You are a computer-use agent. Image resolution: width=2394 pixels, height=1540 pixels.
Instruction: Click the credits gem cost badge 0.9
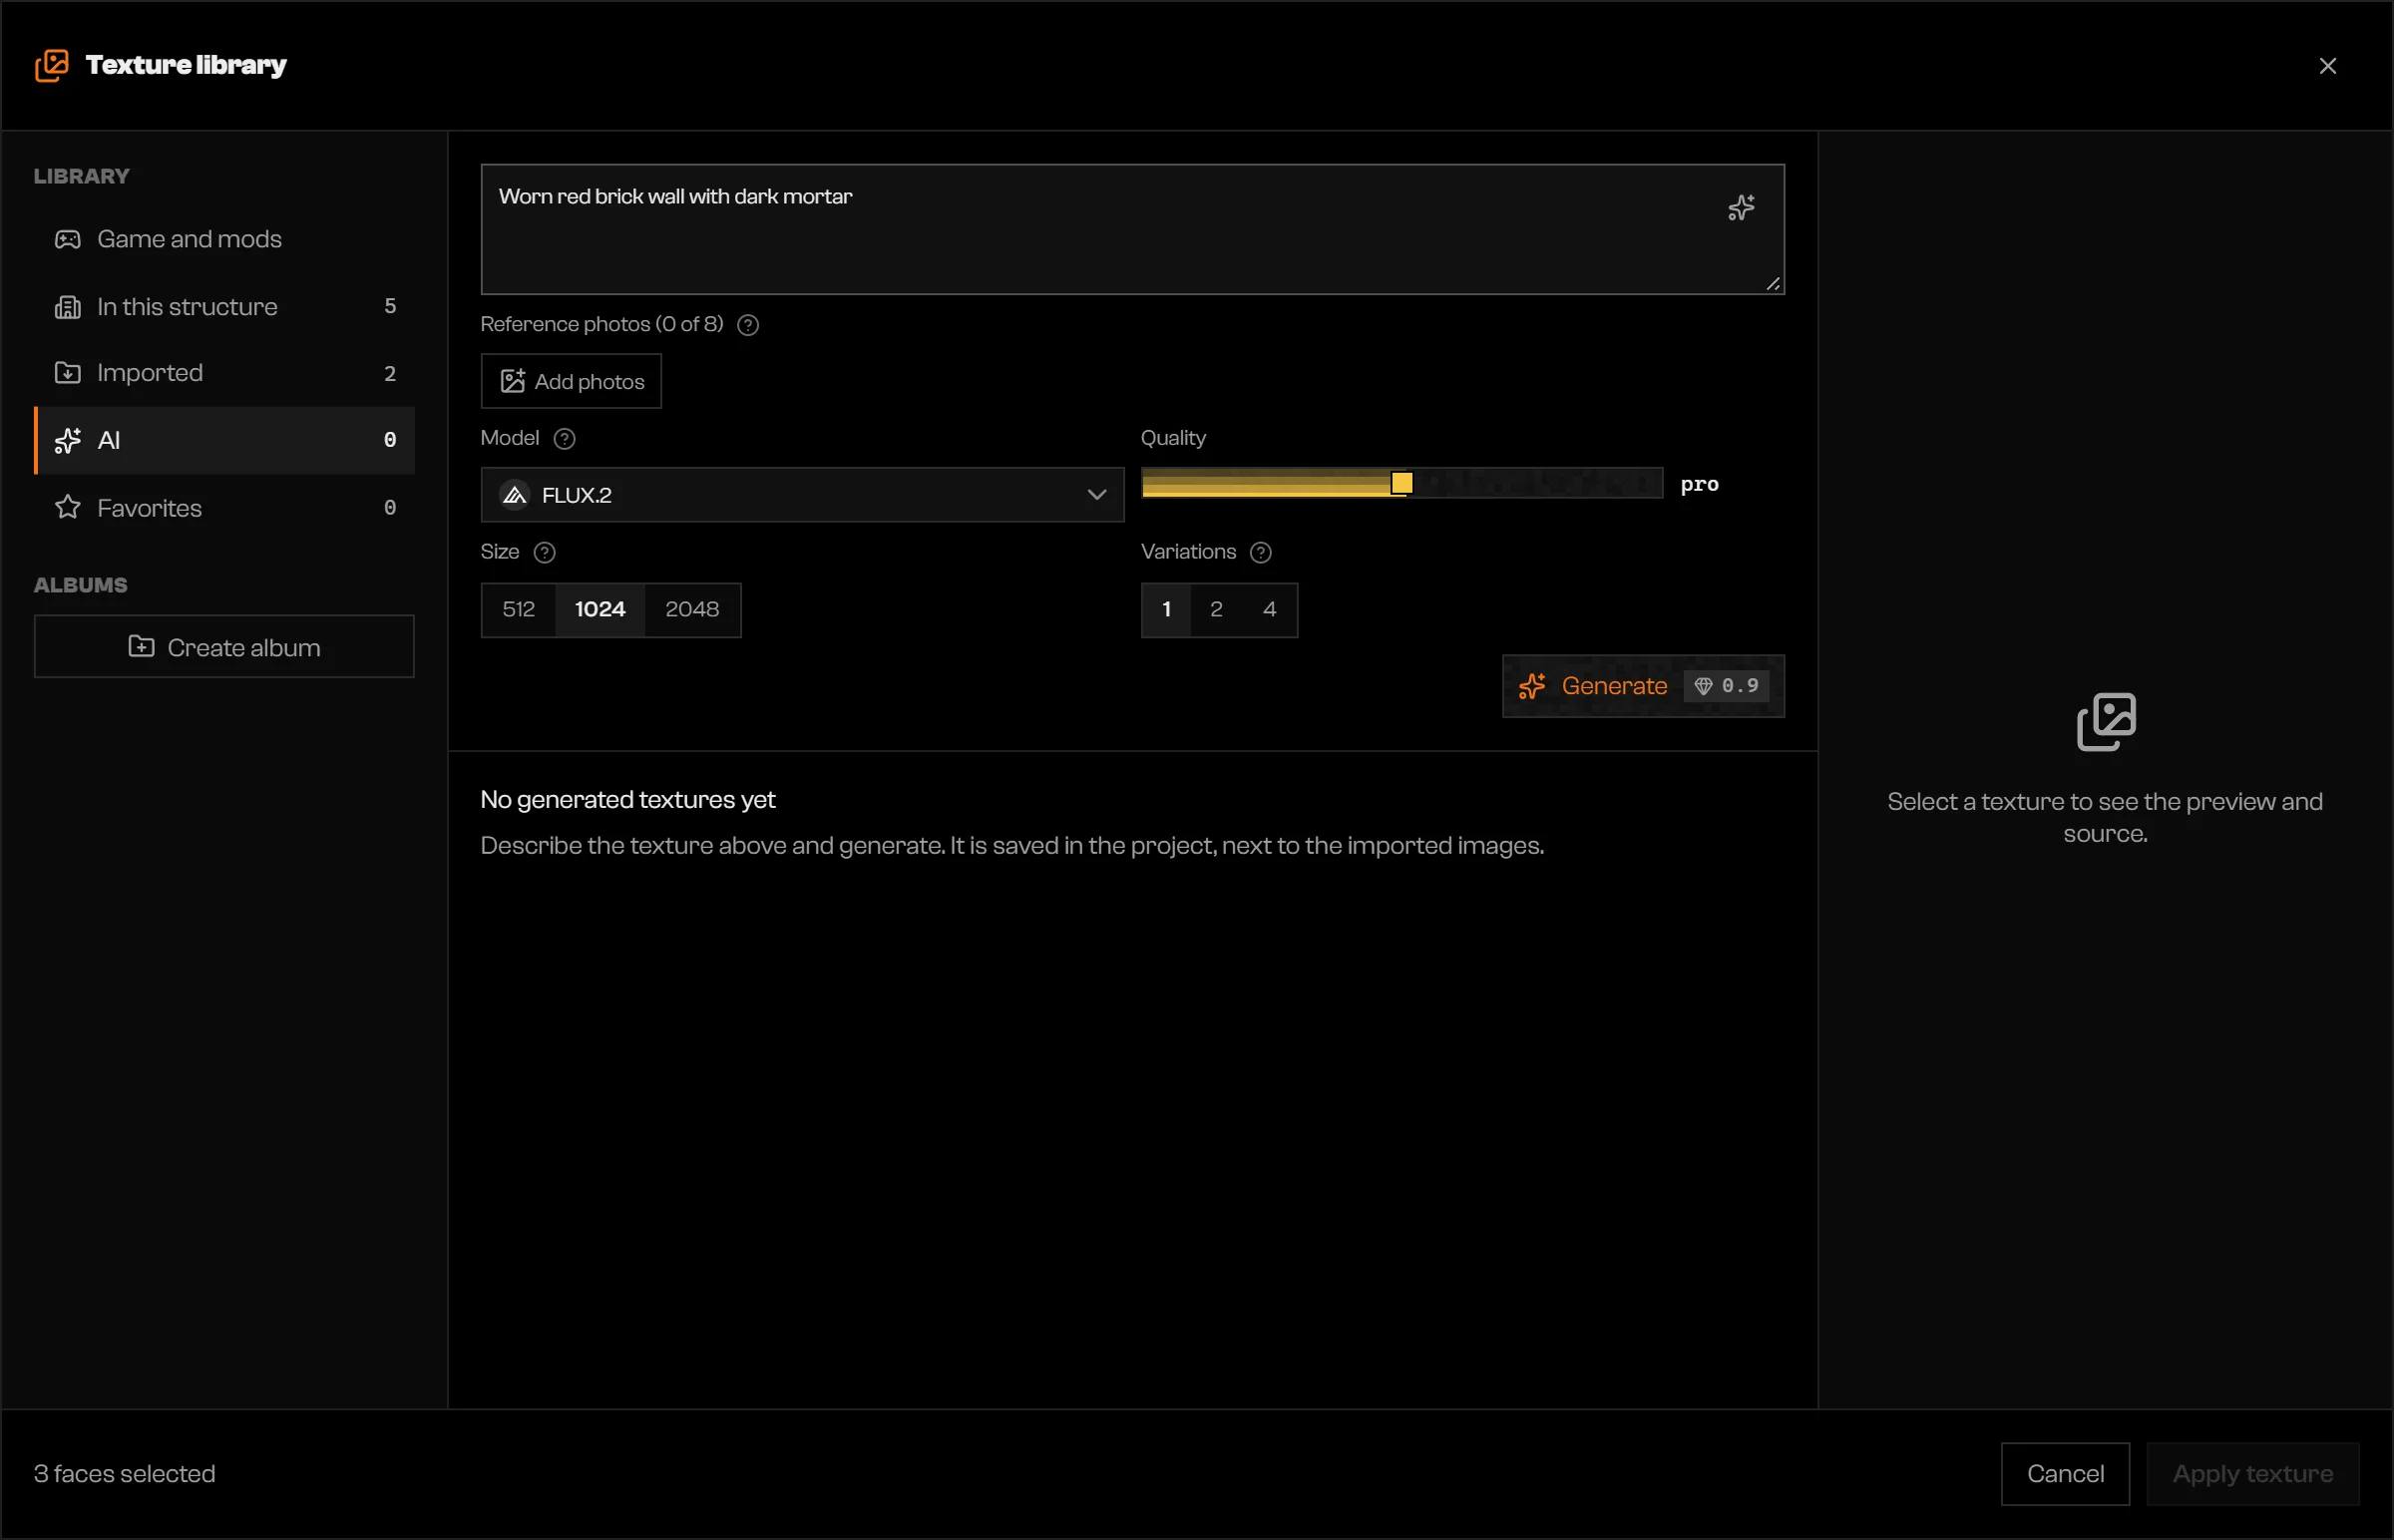(1726, 686)
